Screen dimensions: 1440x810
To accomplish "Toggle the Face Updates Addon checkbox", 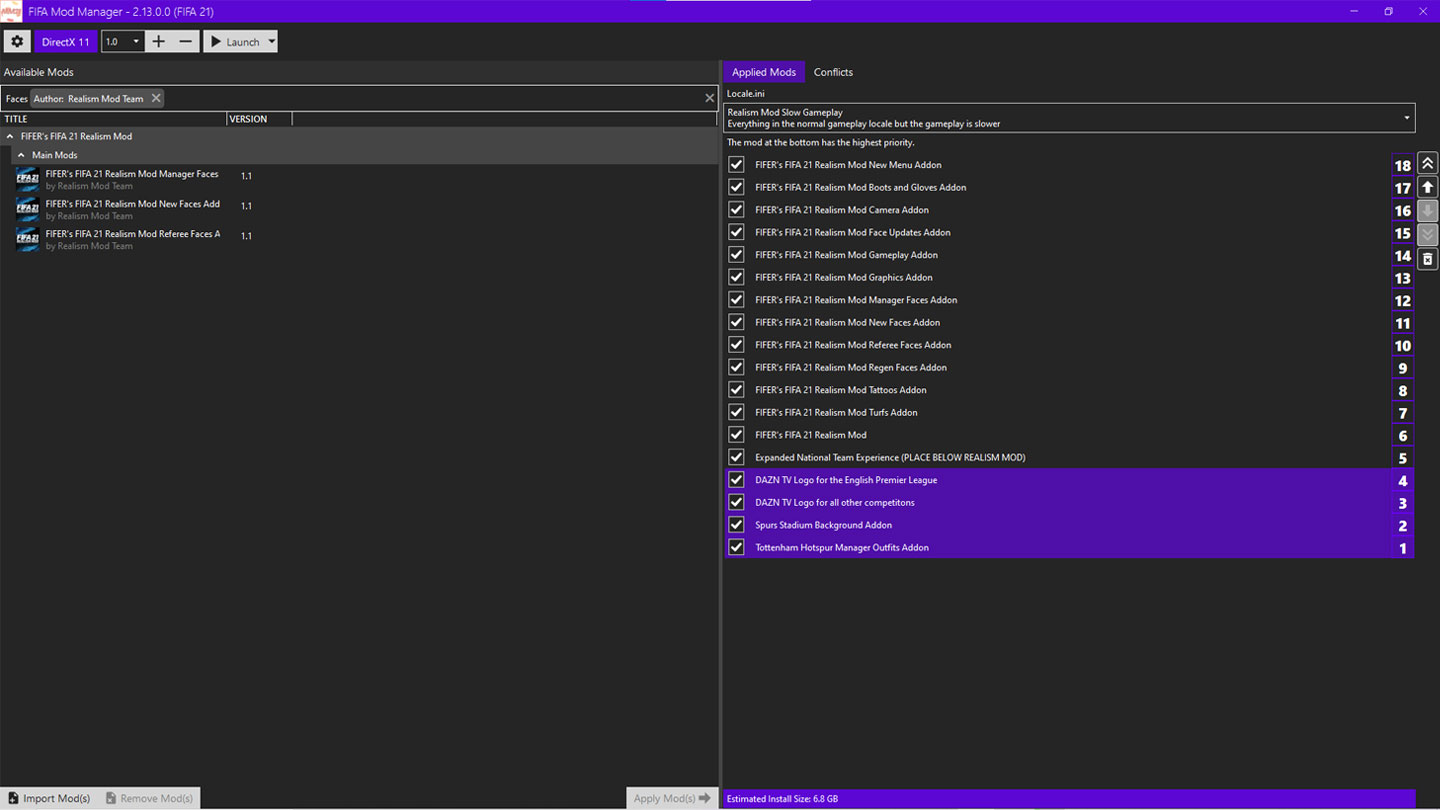I will 737,232.
